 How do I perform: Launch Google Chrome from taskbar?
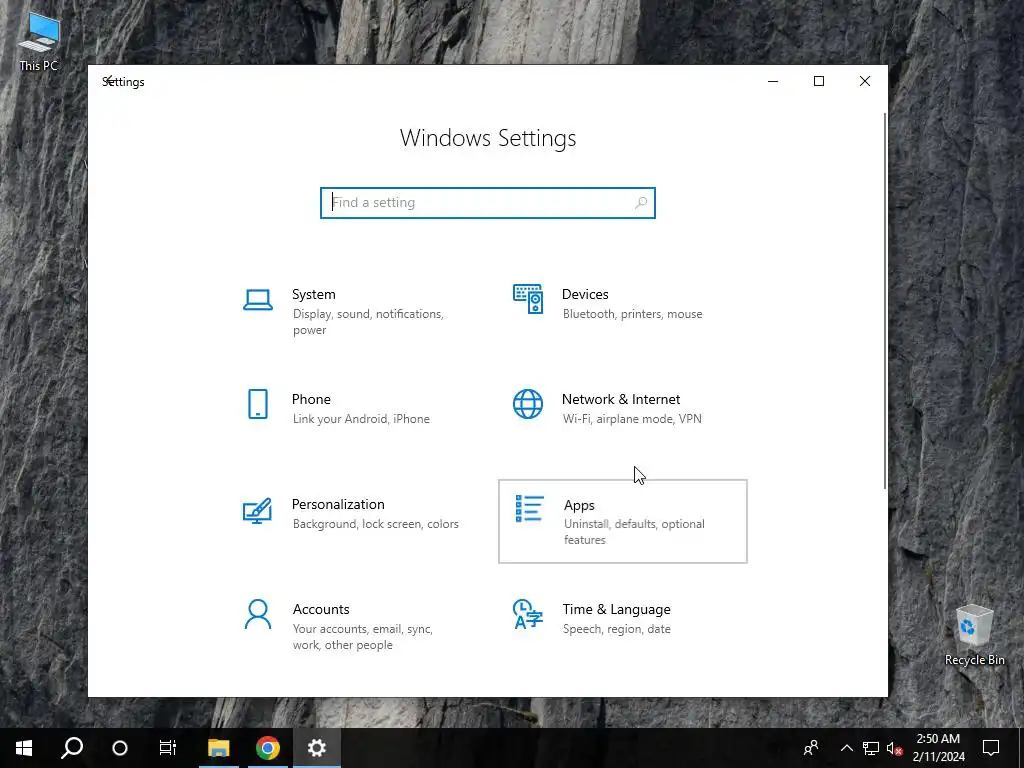pos(268,748)
